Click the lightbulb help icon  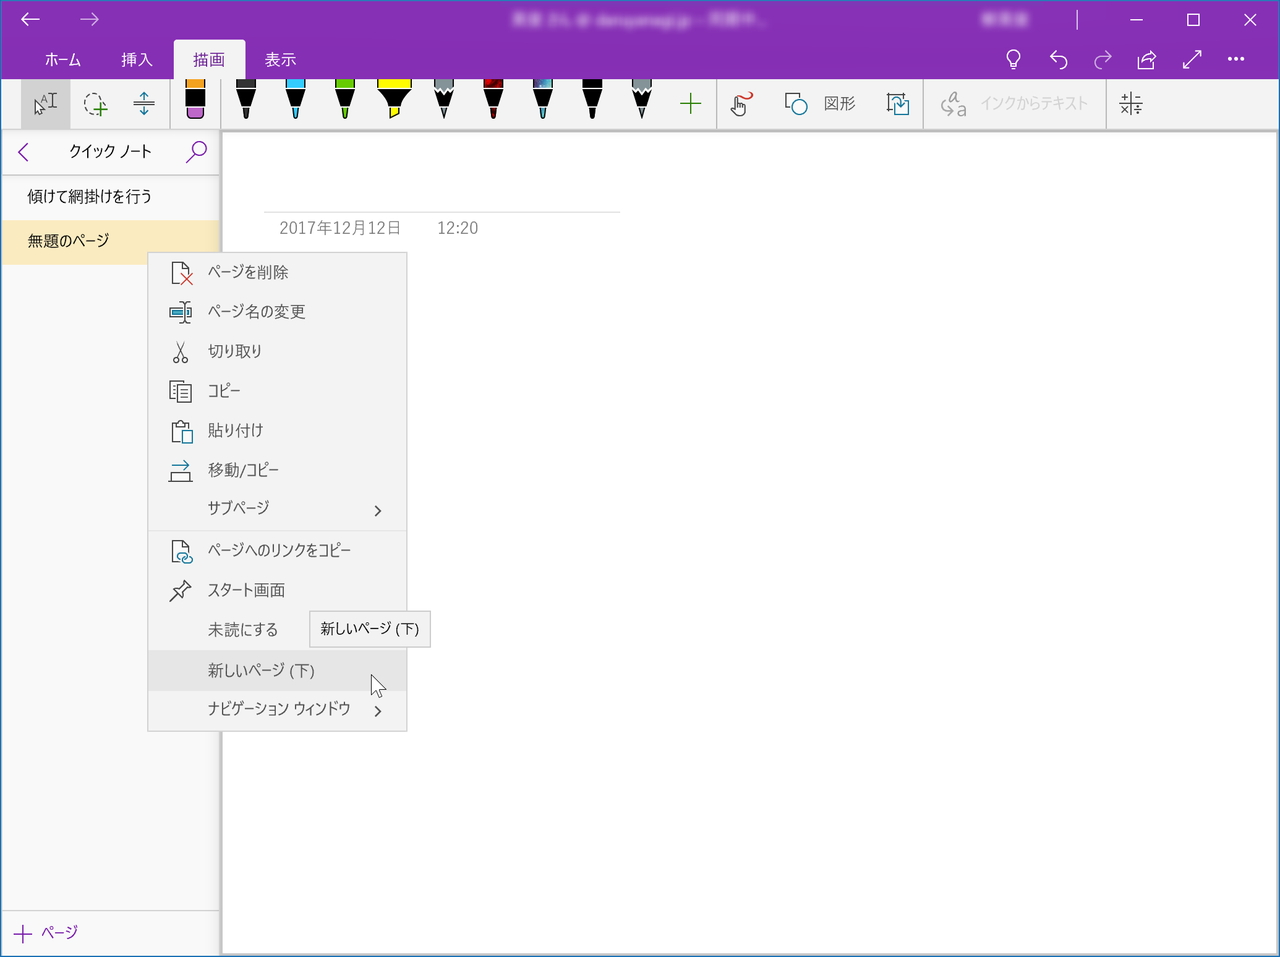1013,60
